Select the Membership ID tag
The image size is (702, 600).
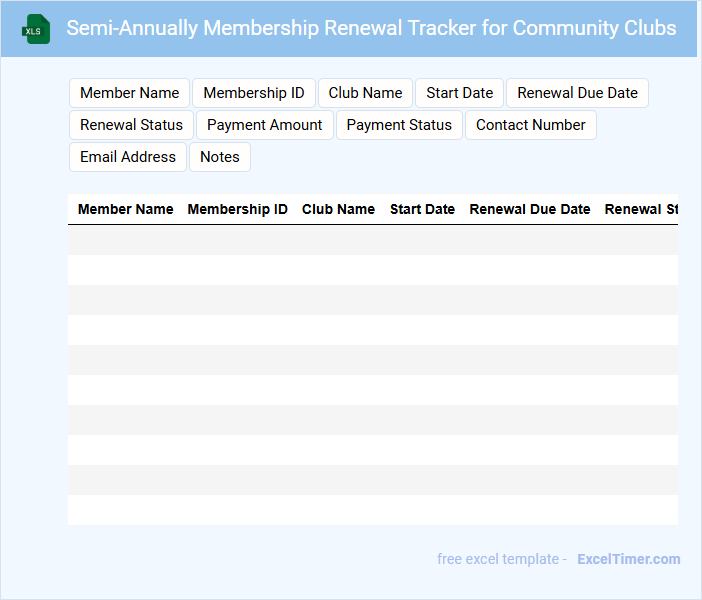(x=254, y=93)
